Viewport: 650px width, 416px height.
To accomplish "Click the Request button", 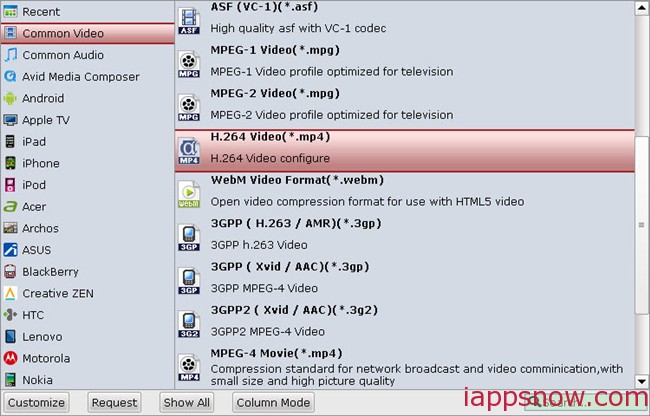I will point(114,403).
